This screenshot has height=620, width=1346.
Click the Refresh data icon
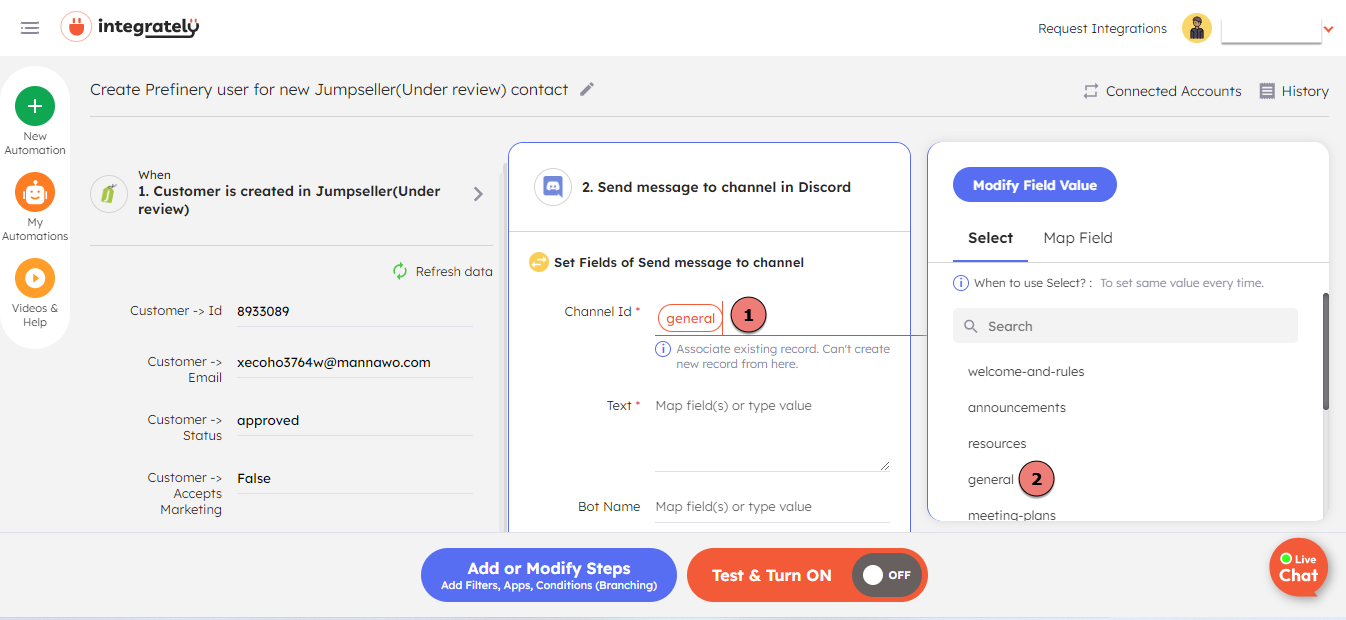pyautogui.click(x=400, y=271)
